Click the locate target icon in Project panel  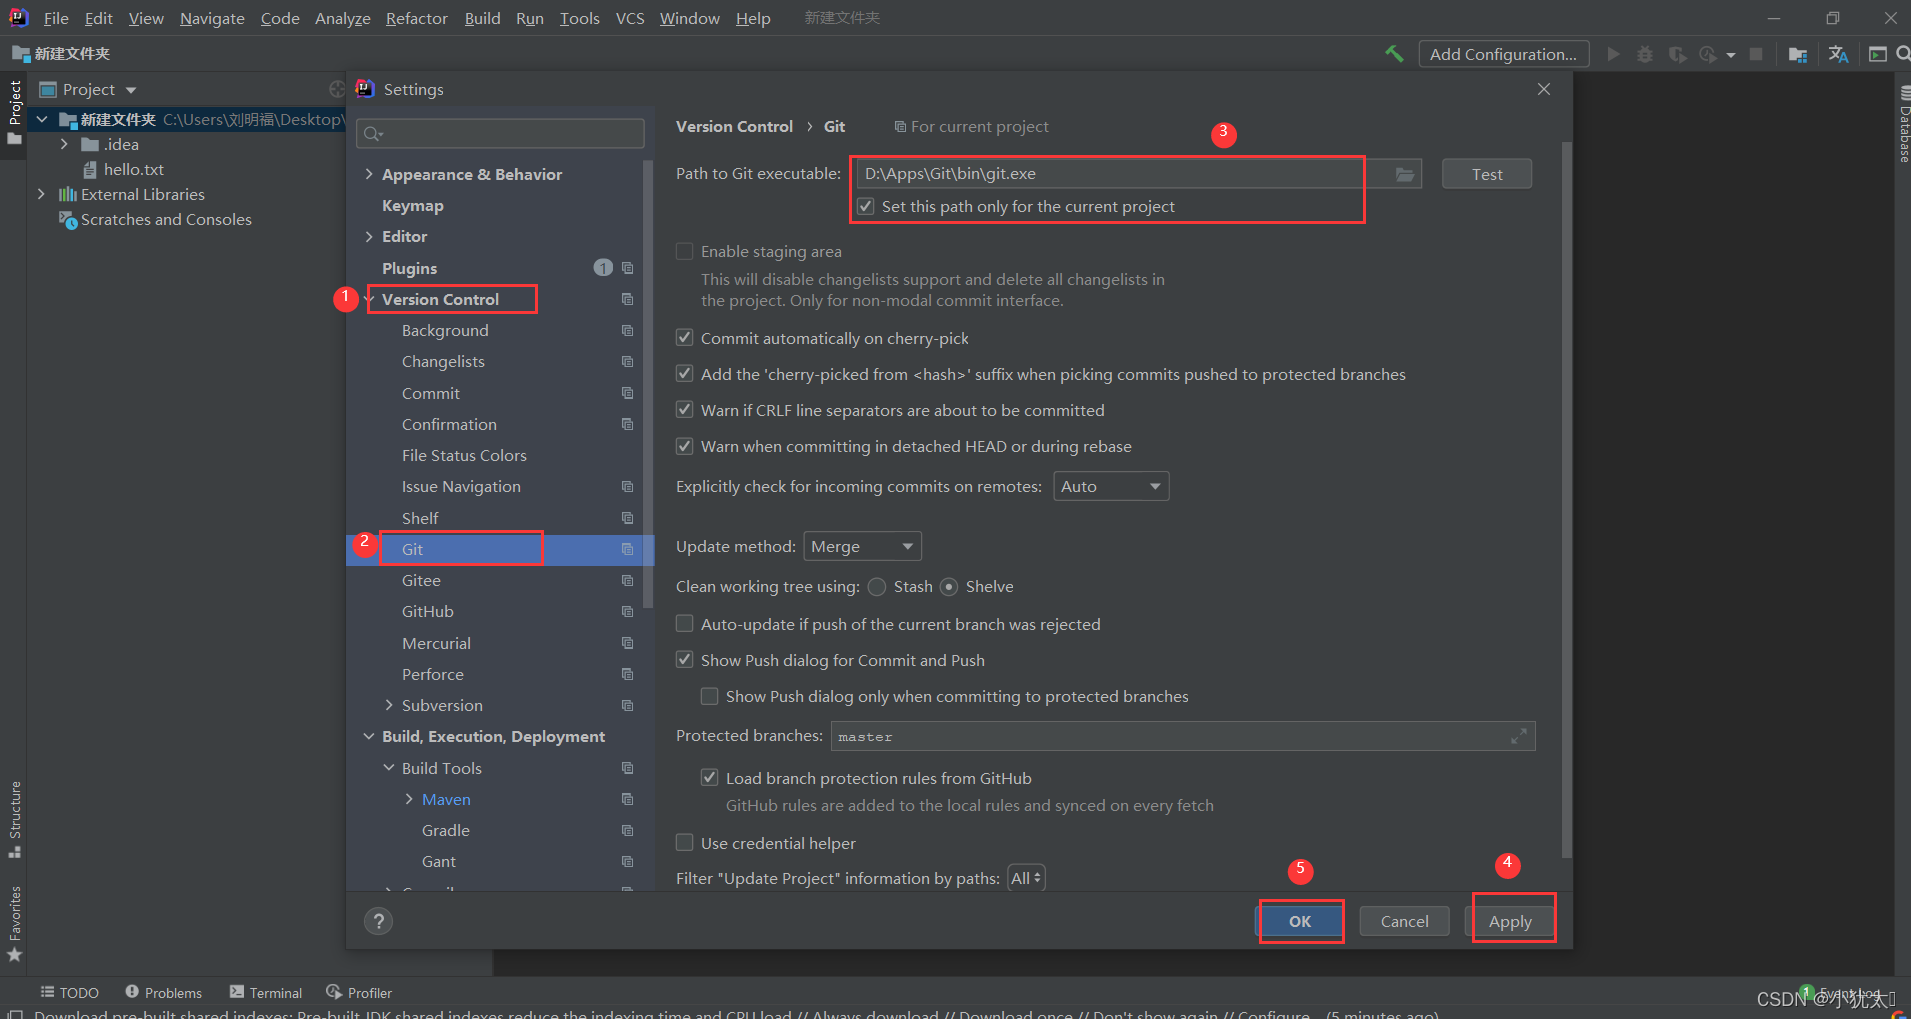pos(337,89)
